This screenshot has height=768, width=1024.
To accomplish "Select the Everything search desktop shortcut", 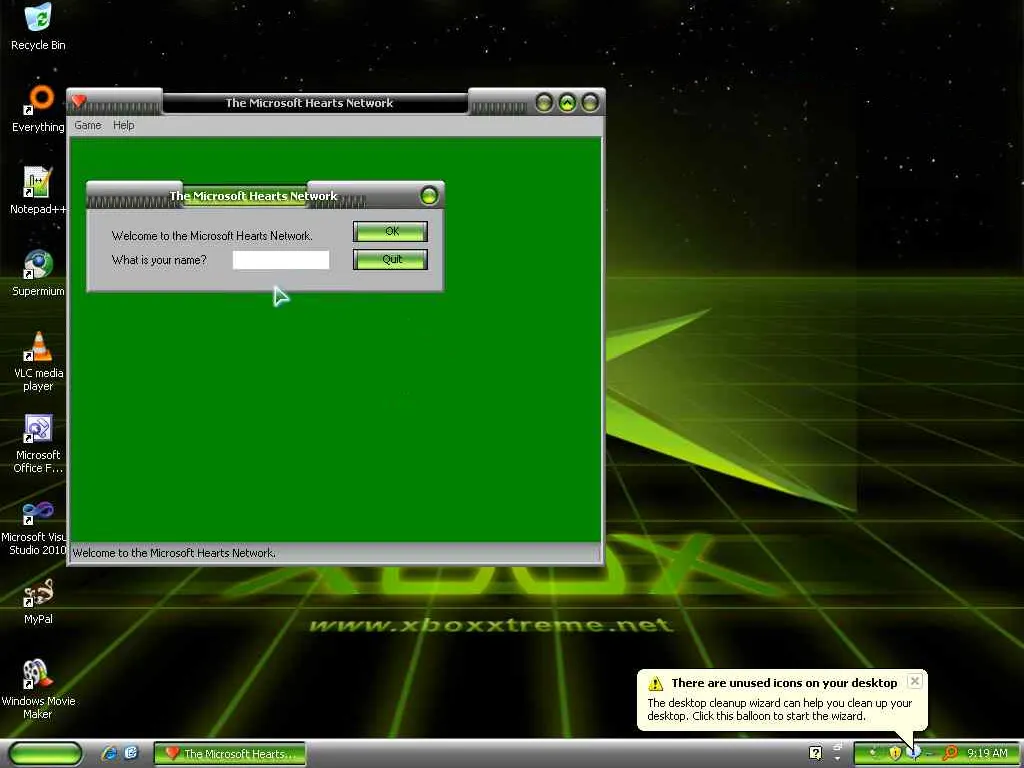I will (x=38, y=108).
